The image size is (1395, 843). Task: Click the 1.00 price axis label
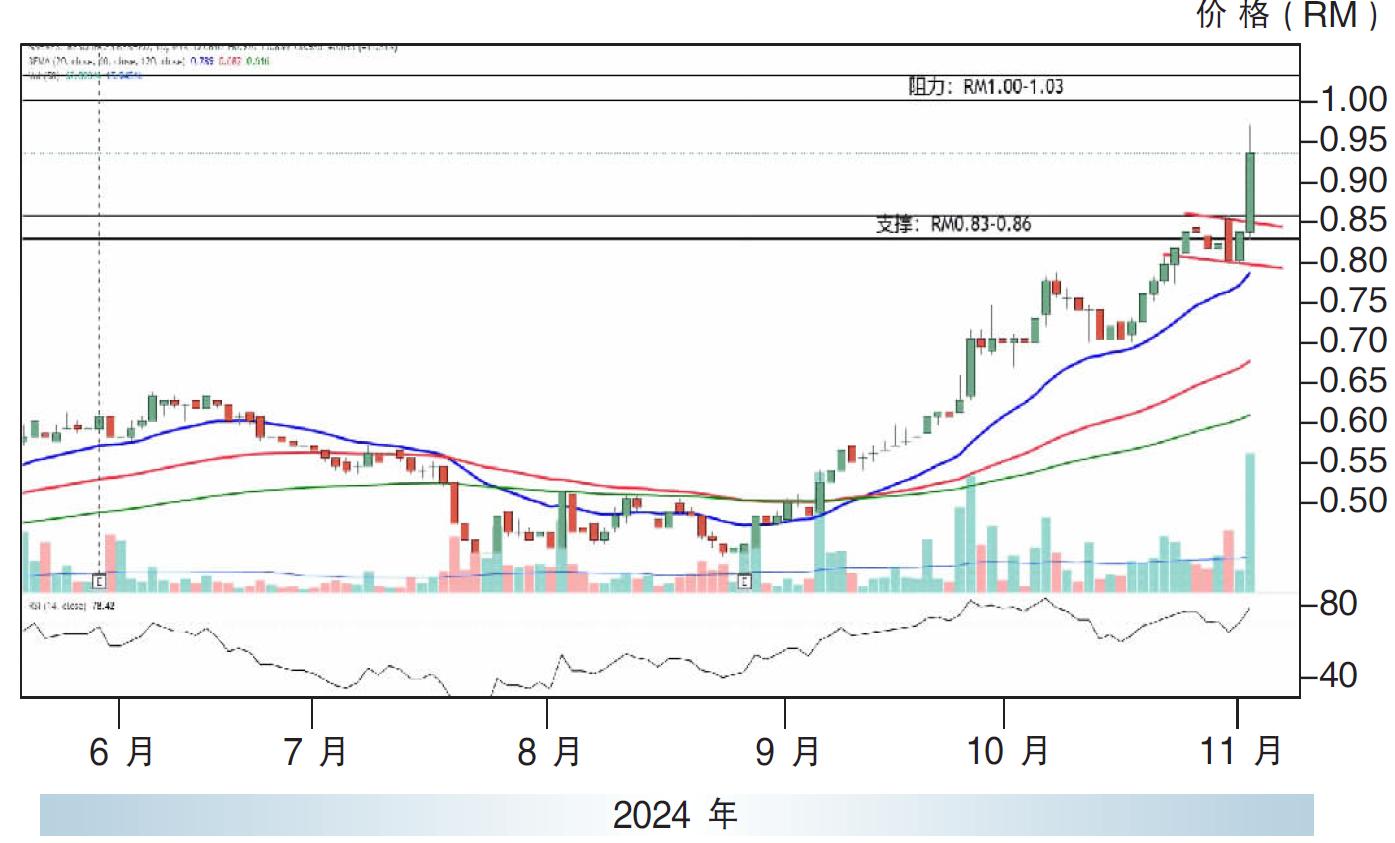[x=1355, y=99]
